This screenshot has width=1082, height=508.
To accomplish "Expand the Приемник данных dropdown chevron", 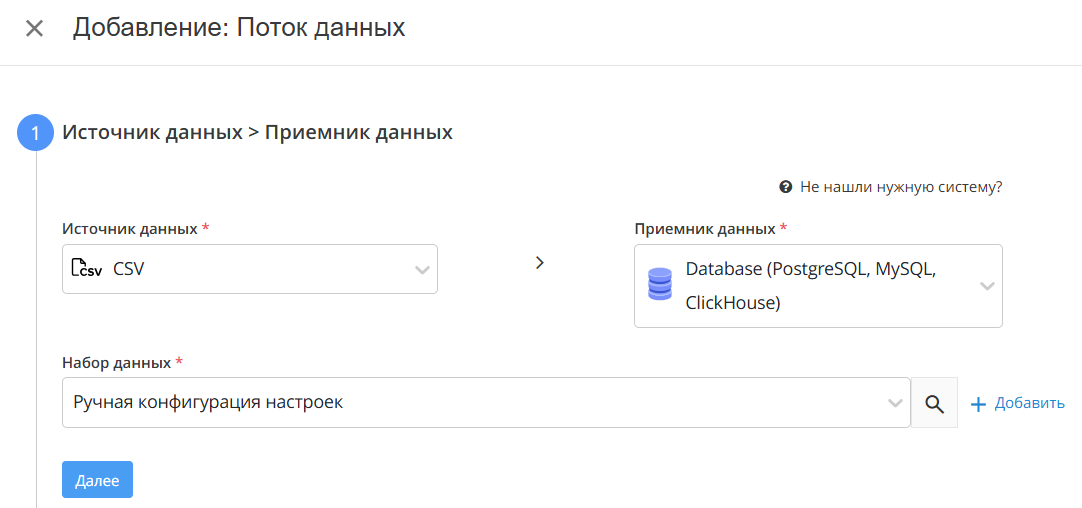I will 987,286.
